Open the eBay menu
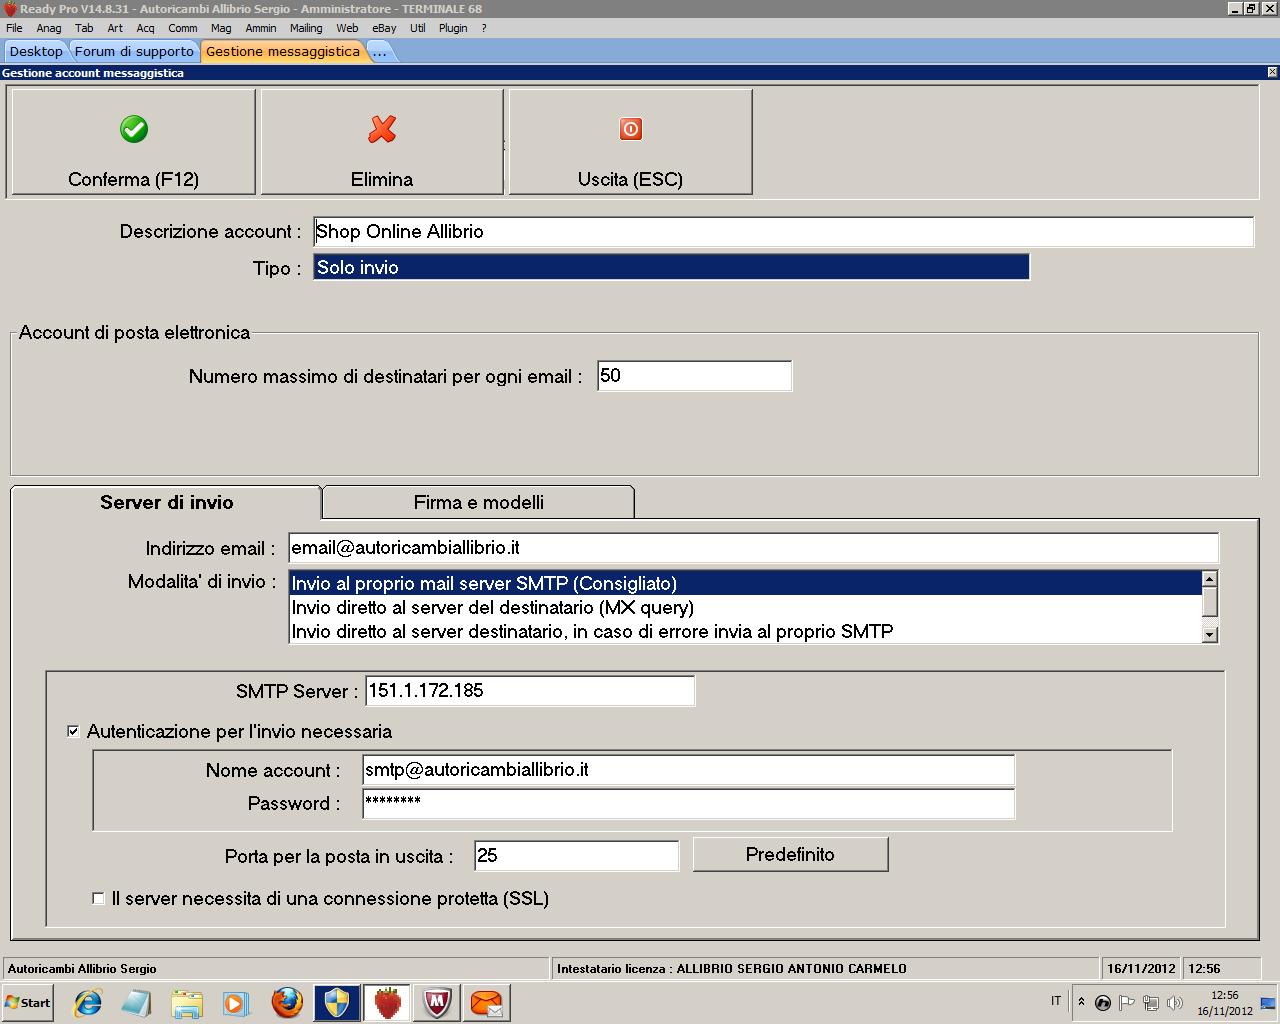Screen dimensions: 1280x1024 384,28
